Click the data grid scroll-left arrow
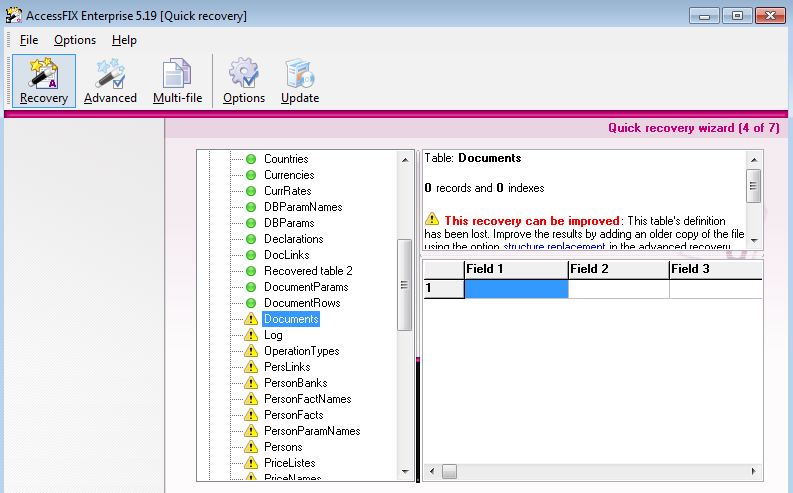 [x=432, y=471]
